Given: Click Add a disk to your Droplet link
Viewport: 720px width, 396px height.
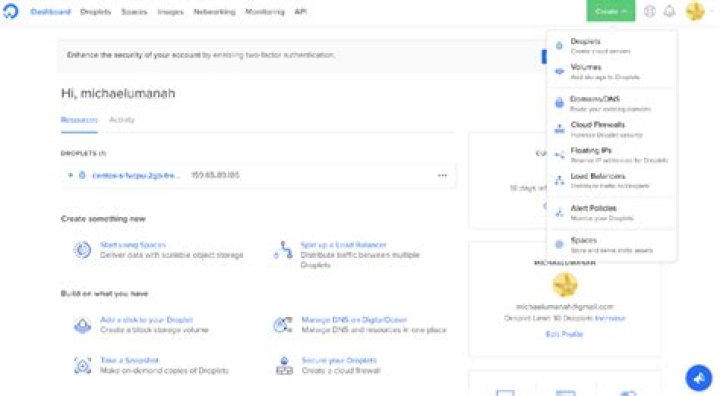Looking at the screenshot, I should point(146,320).
